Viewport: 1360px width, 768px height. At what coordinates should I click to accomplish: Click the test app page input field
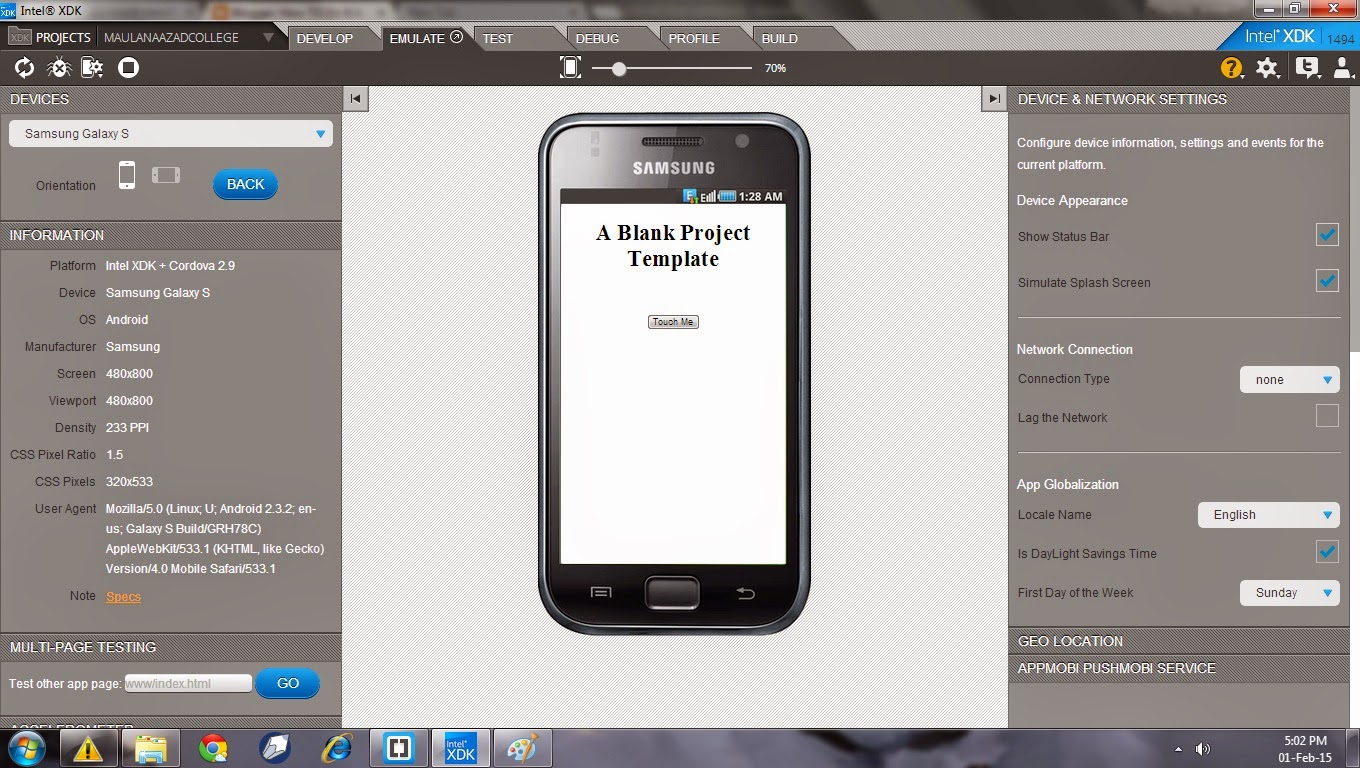click(x=188, y=683)
